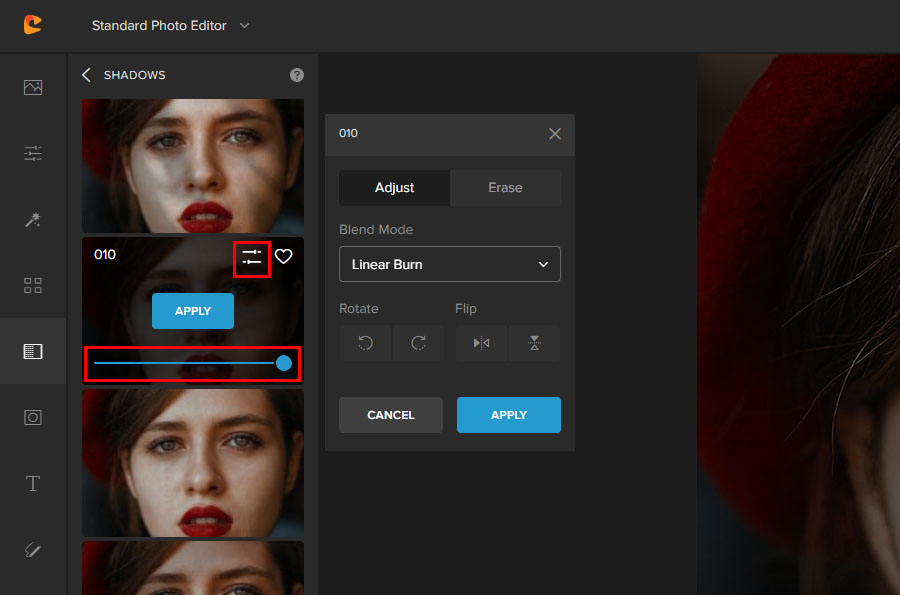Open the Edit adjustments panel
This screenshot has width=900, height=595.
click(33, 153)
